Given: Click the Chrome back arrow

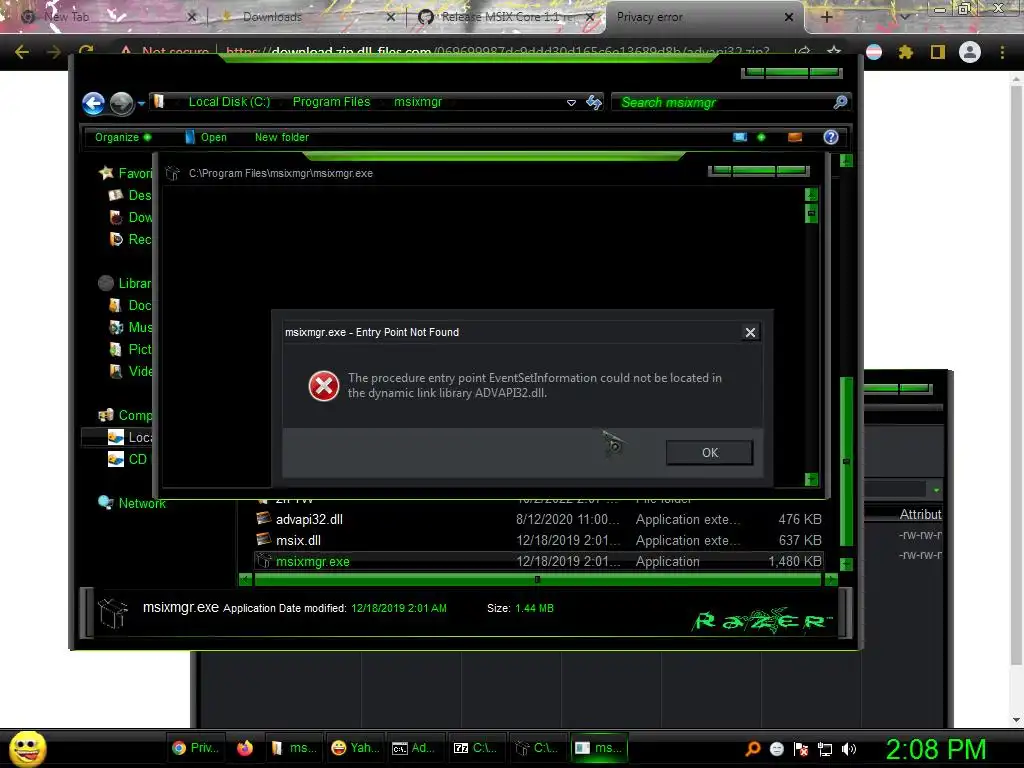Looking at the screenshot, I should 22,52.
